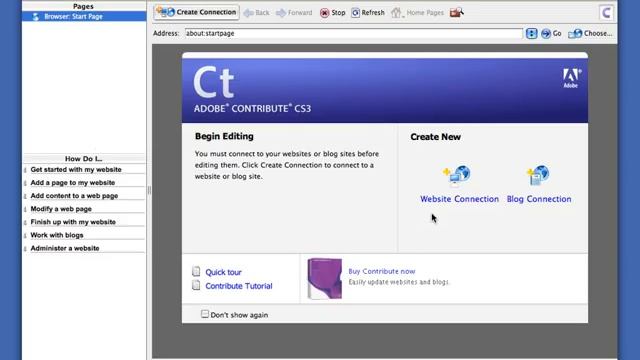Click the Website Connection globe icon
Viewport: 640px width, 360px height.
pos(457,176)
